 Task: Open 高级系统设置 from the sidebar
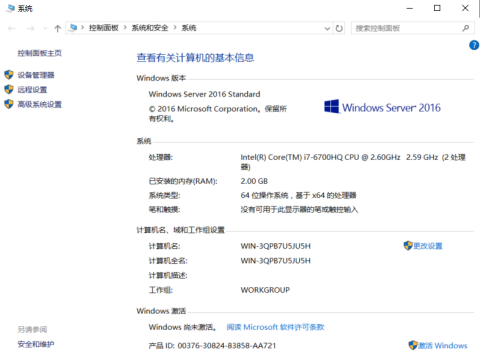40,104
